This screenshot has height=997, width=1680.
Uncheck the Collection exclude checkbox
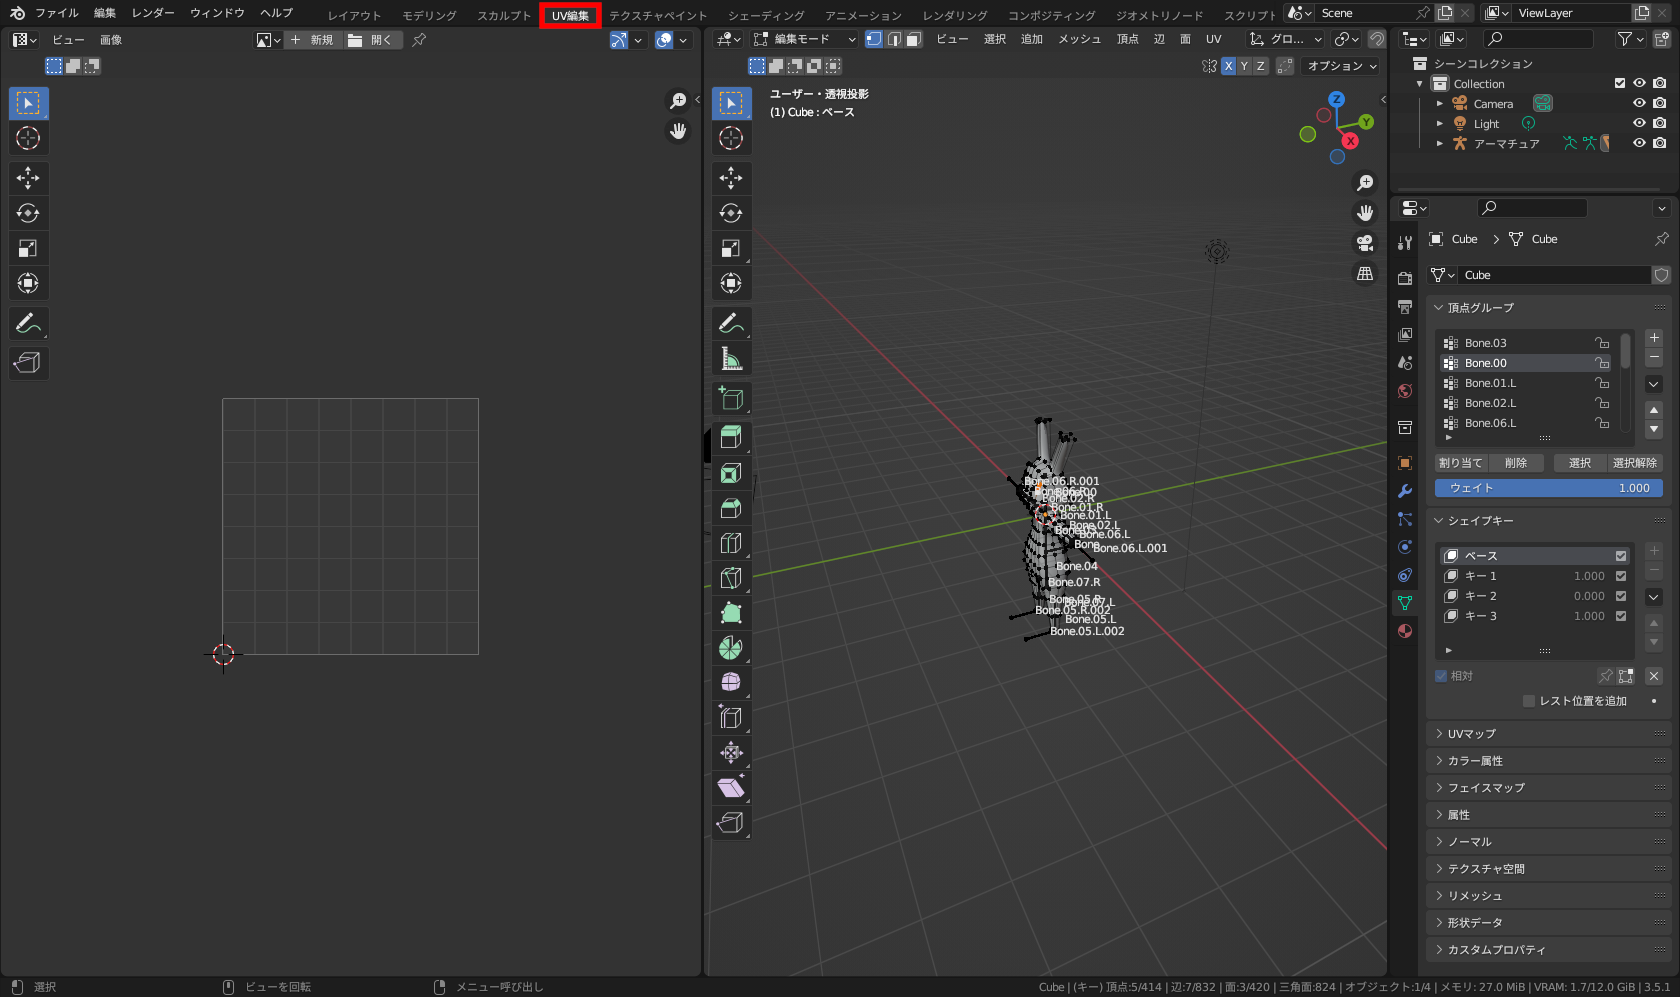coord(1620,83)
